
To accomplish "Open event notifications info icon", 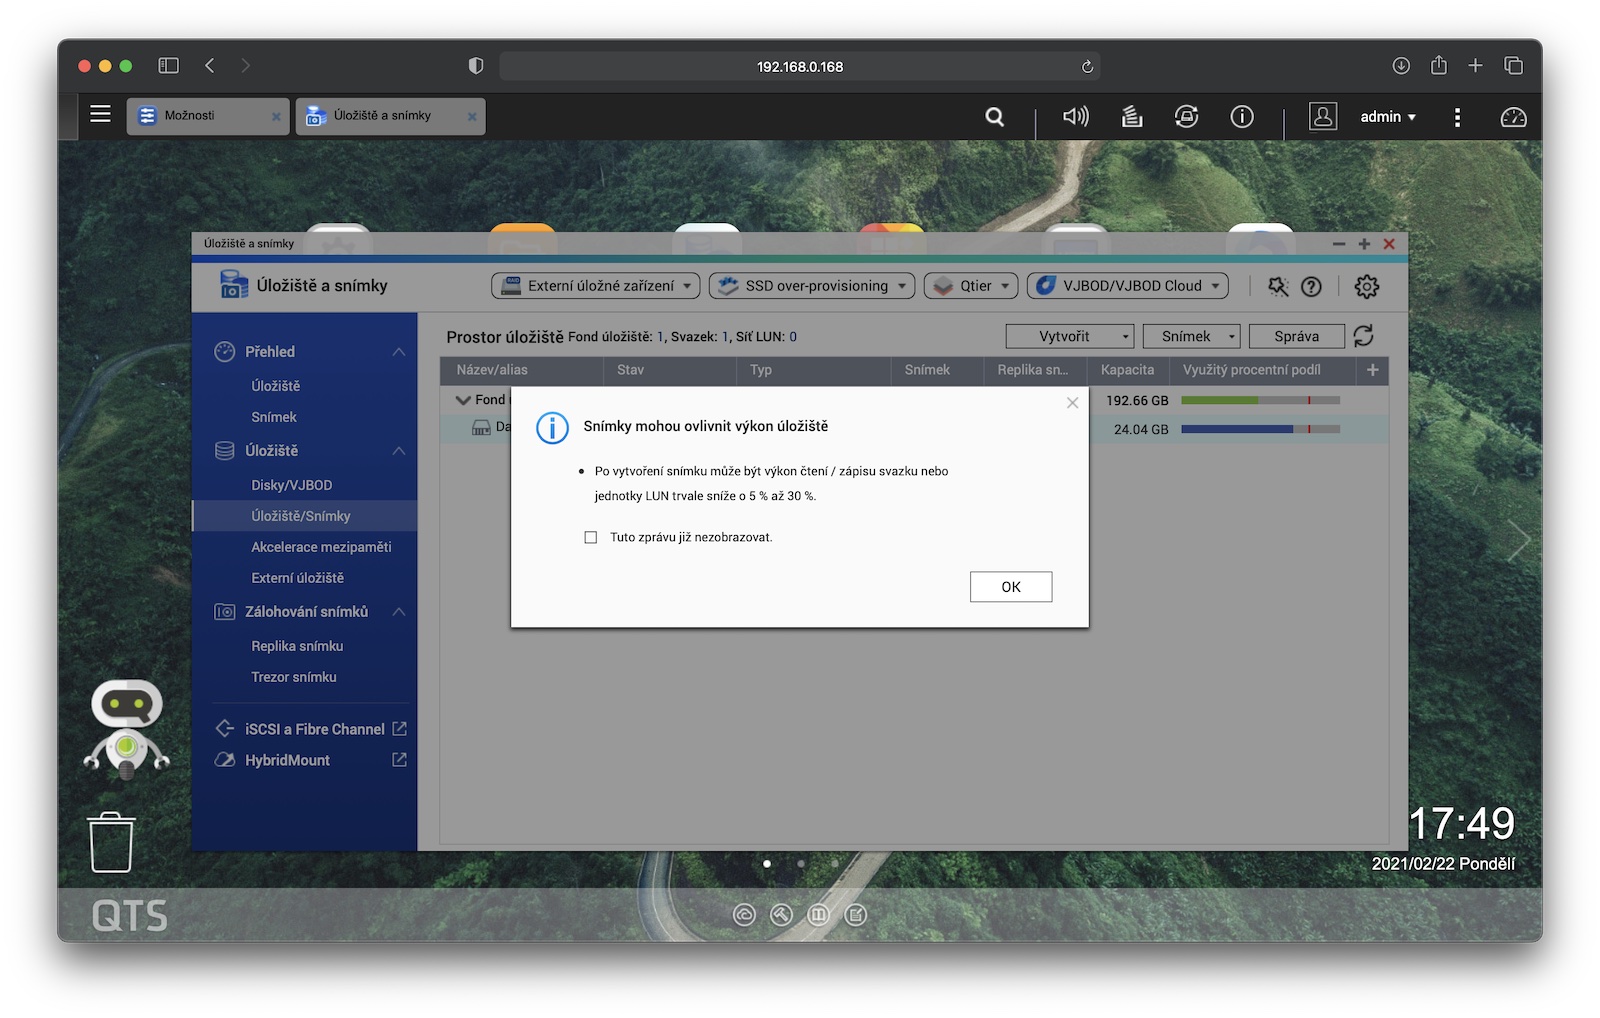I will [x=1242, y=116].
